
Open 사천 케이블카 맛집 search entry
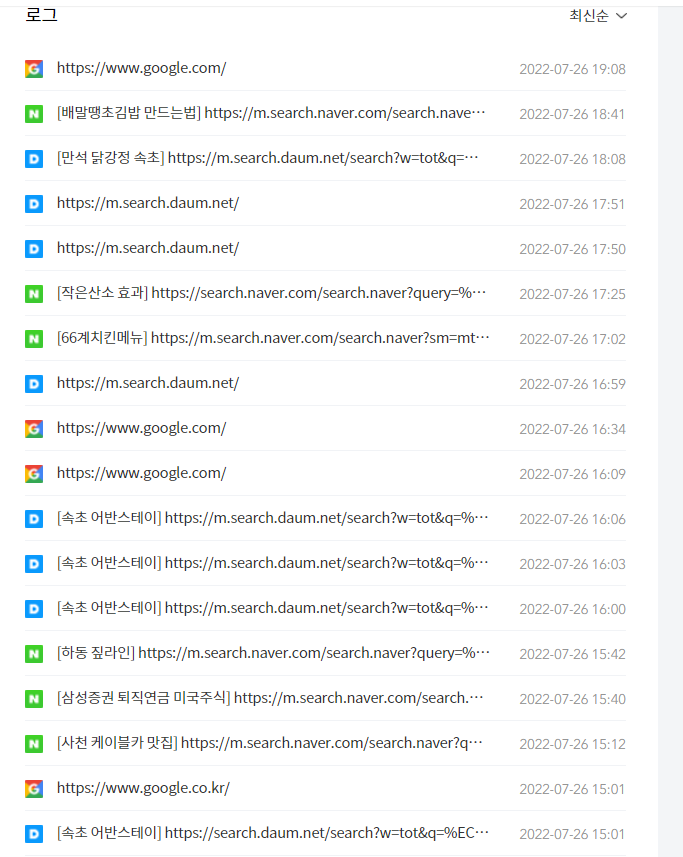click(x=270, y=743)
